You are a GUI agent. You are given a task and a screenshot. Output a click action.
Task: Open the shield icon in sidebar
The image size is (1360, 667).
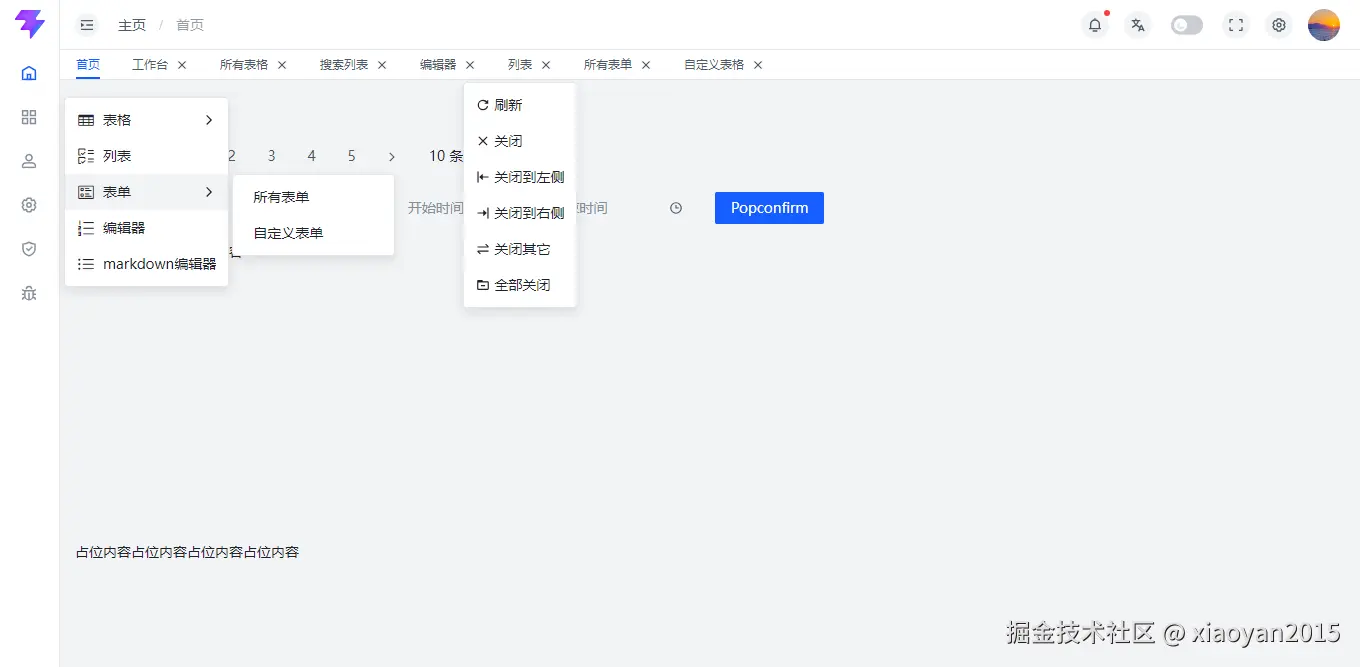click(x=29, y=249)
